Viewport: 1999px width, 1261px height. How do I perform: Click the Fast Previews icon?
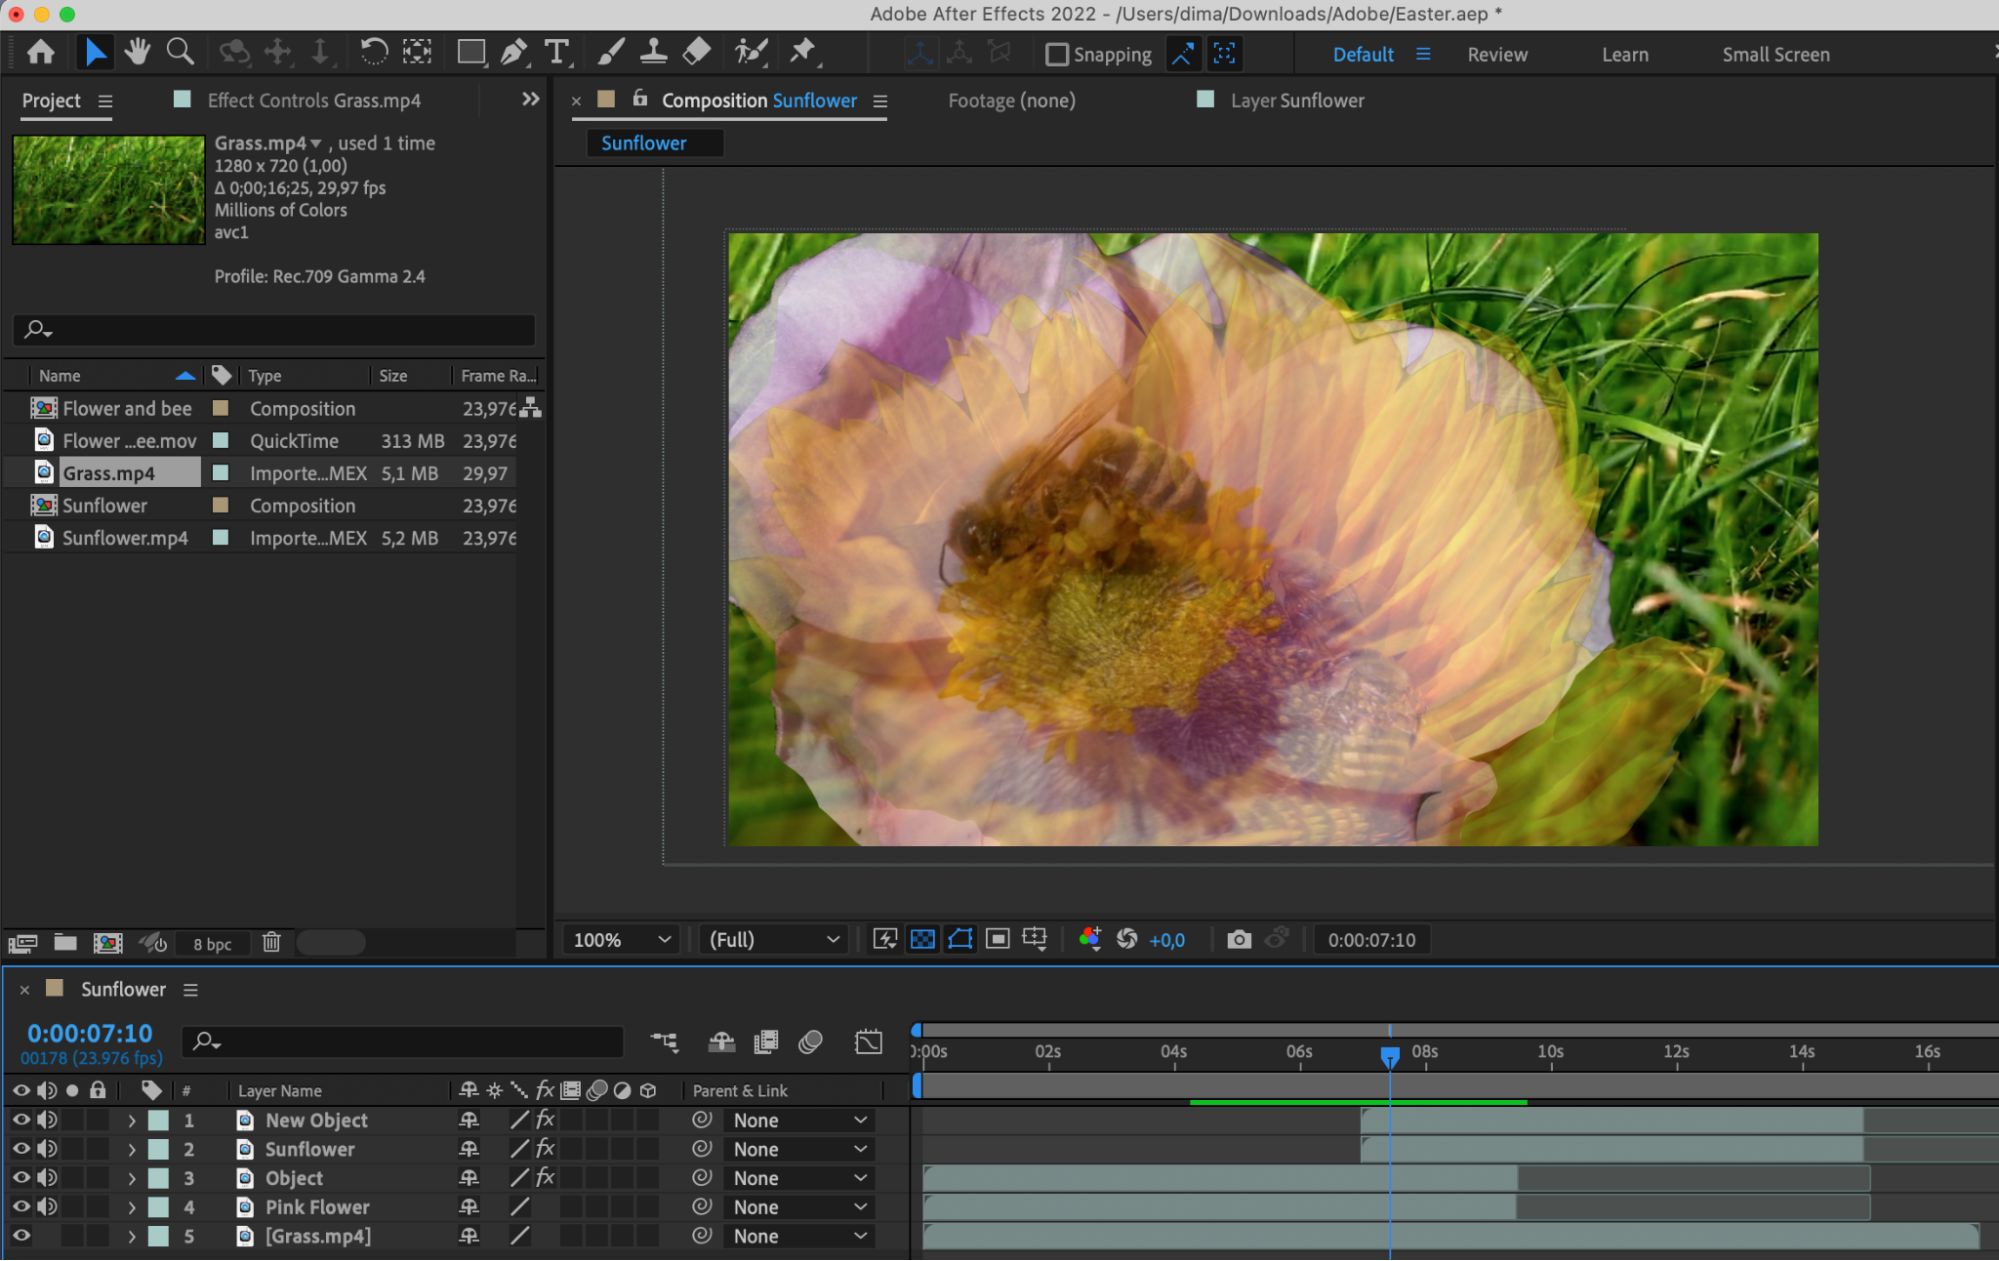point(885,939)
